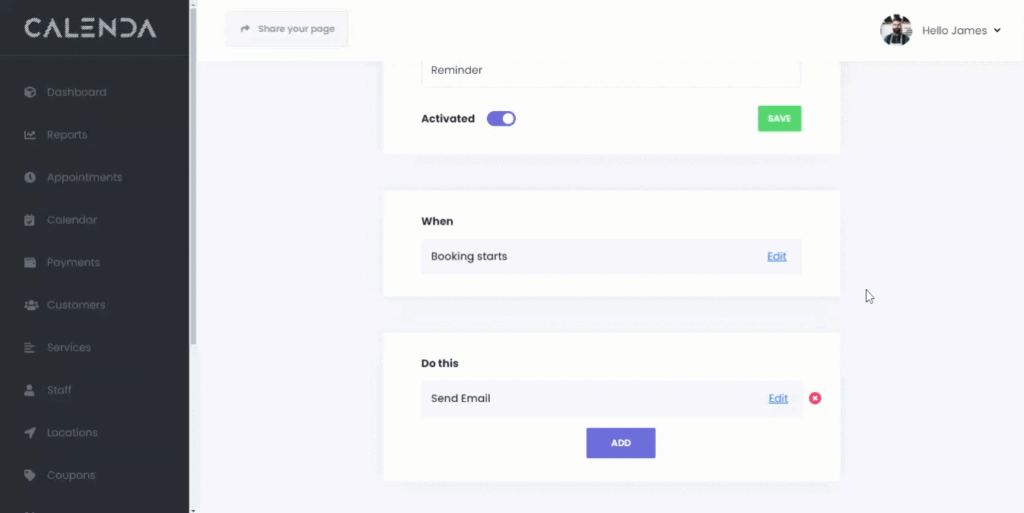
Task: Click the Locations arrow icon
Action: 30,433
